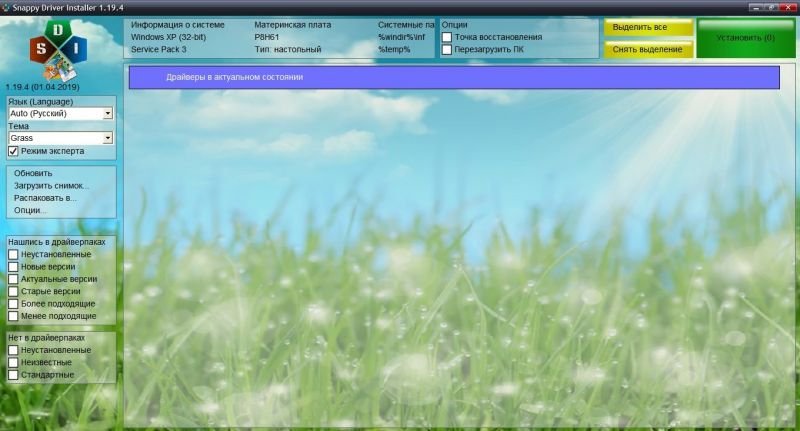Click the Драйверы в актуальном состоянии banner

453,77
